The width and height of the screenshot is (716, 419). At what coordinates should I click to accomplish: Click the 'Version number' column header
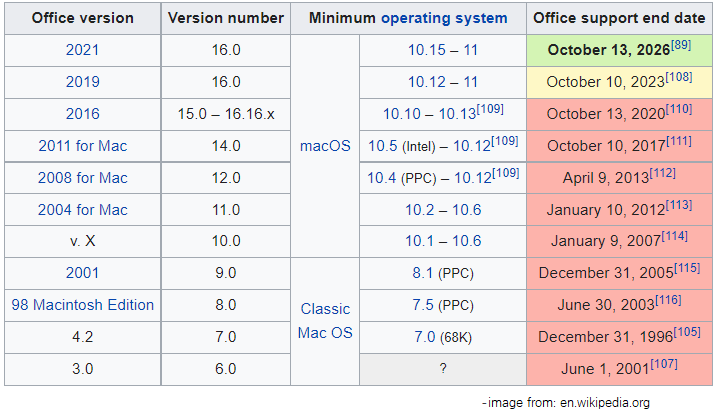(x=226, y=18)
